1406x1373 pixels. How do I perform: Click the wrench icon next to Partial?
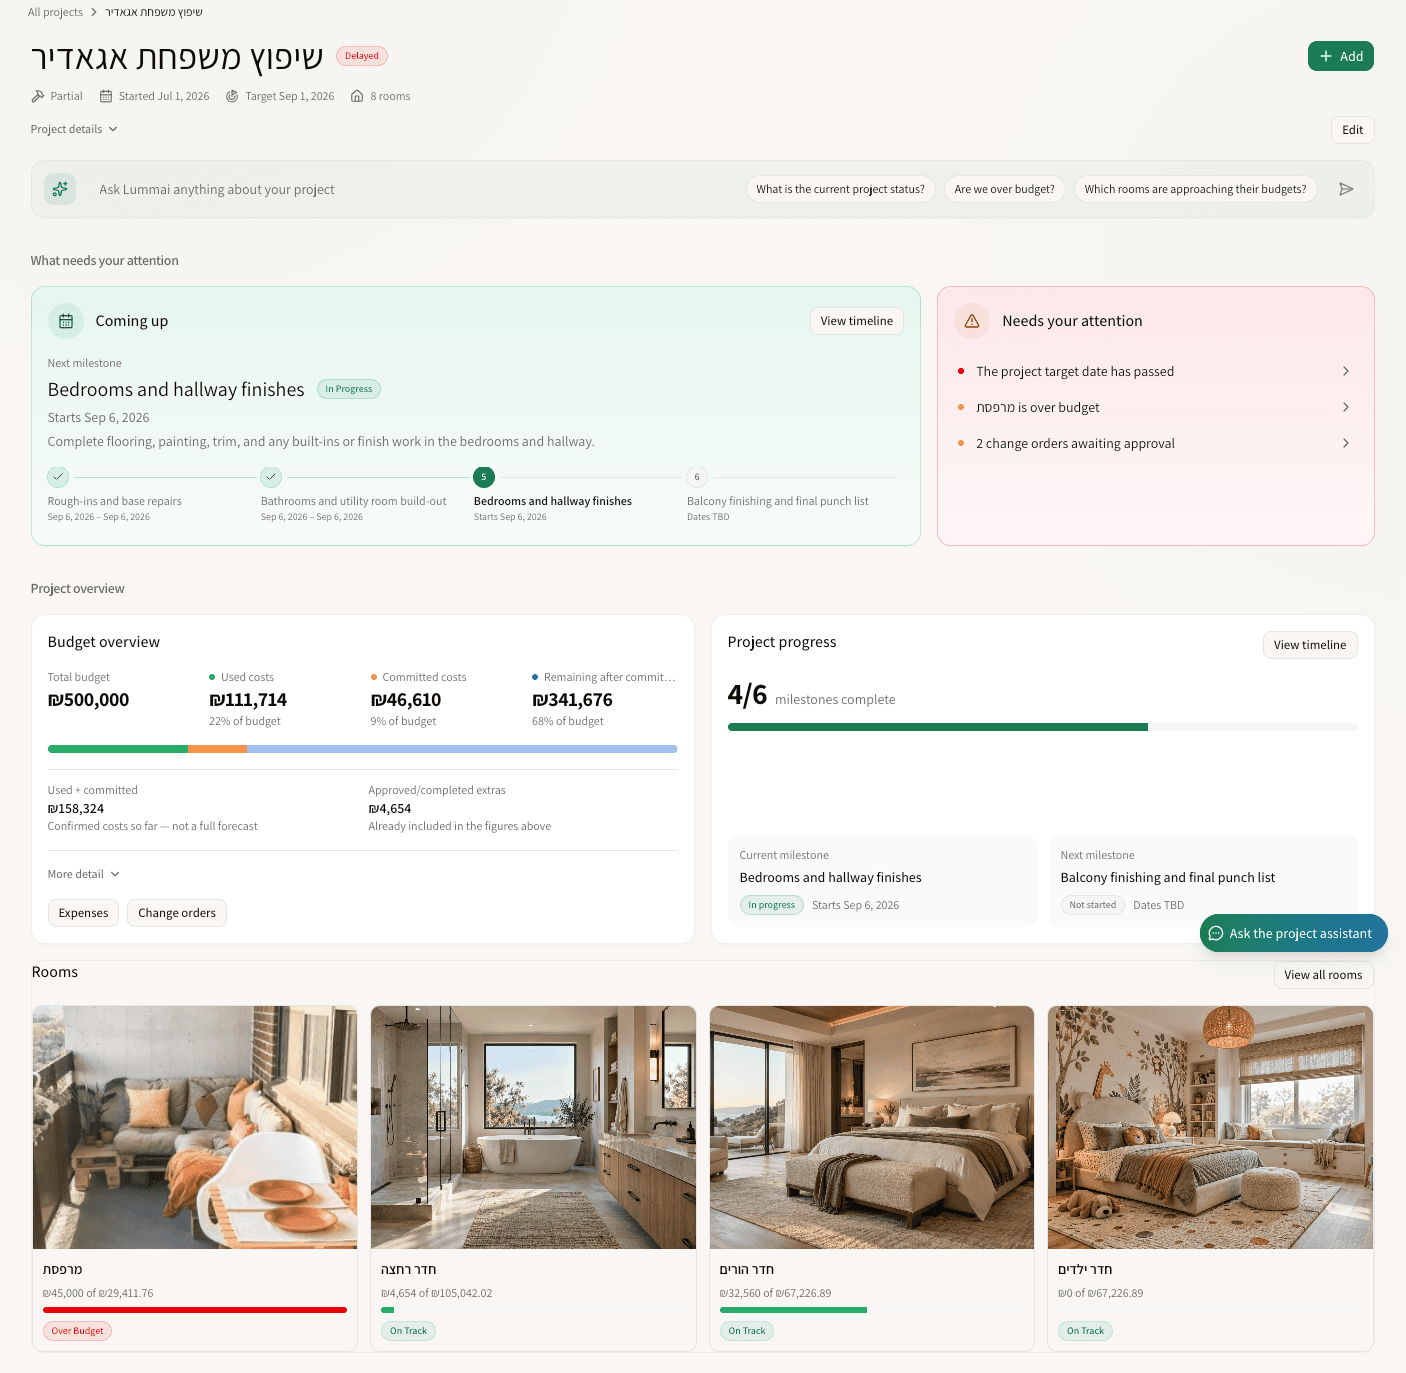(38, 96)
